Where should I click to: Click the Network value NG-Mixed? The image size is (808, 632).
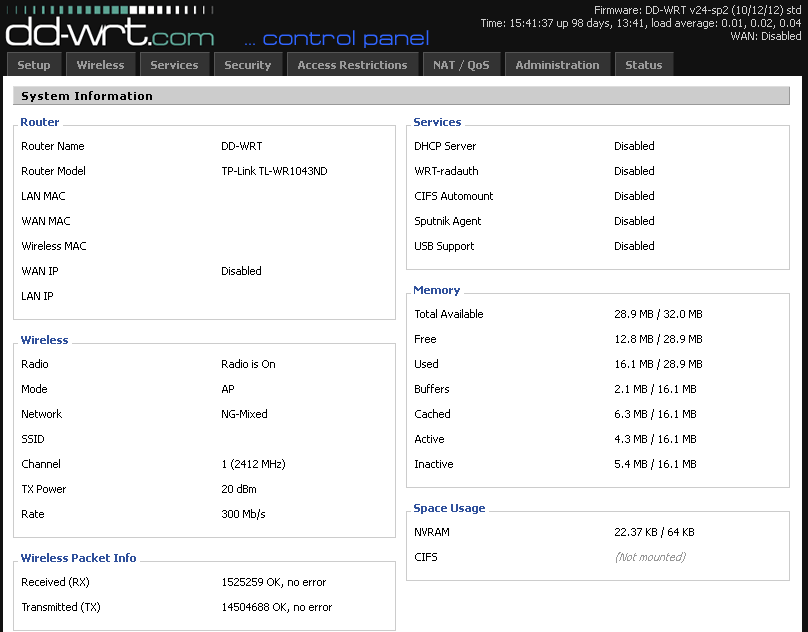pyautogui.click(x=244, y=414)
